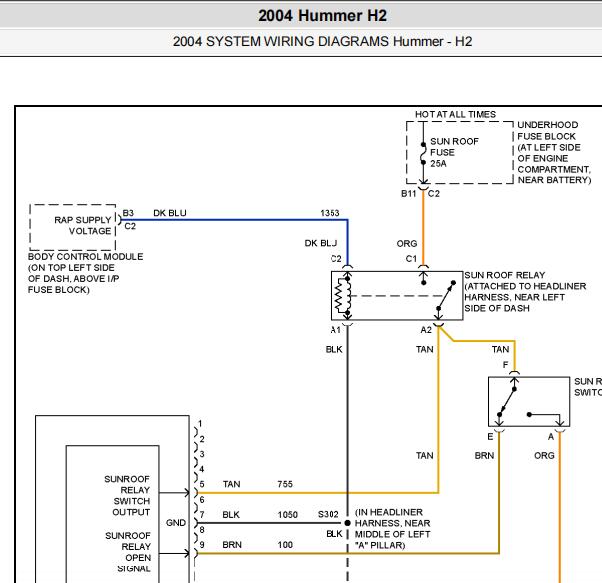Click the orange wire below fuse connector B11
Image resolution: width=602 pixels, height=583 pixels.
[x=423, y=226]
